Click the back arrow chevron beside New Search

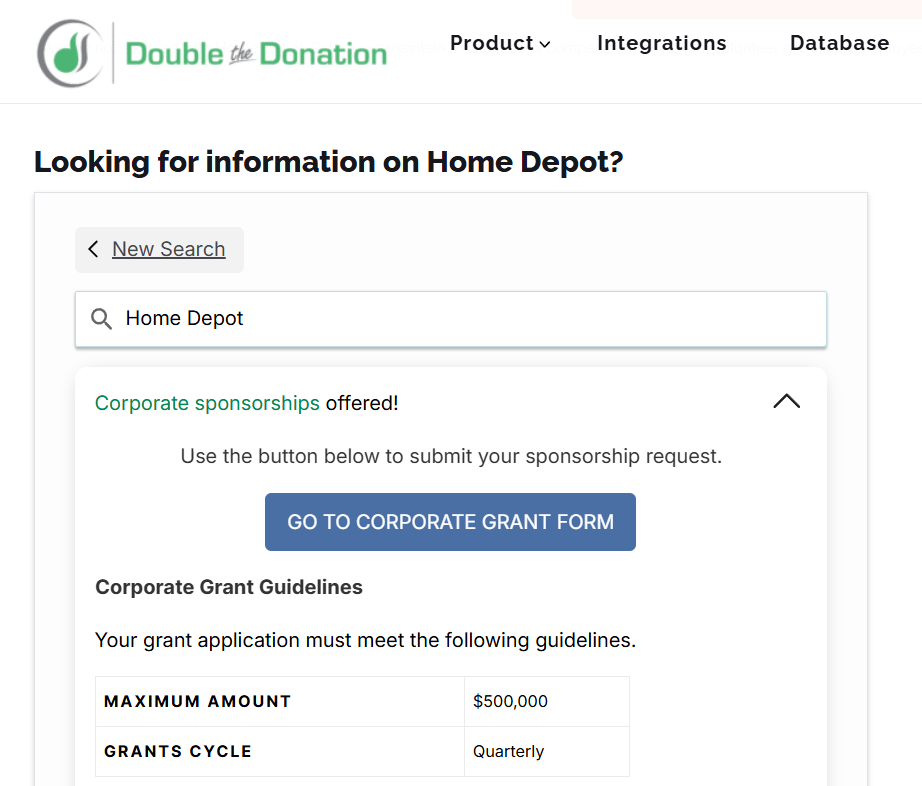coord(93,249)
